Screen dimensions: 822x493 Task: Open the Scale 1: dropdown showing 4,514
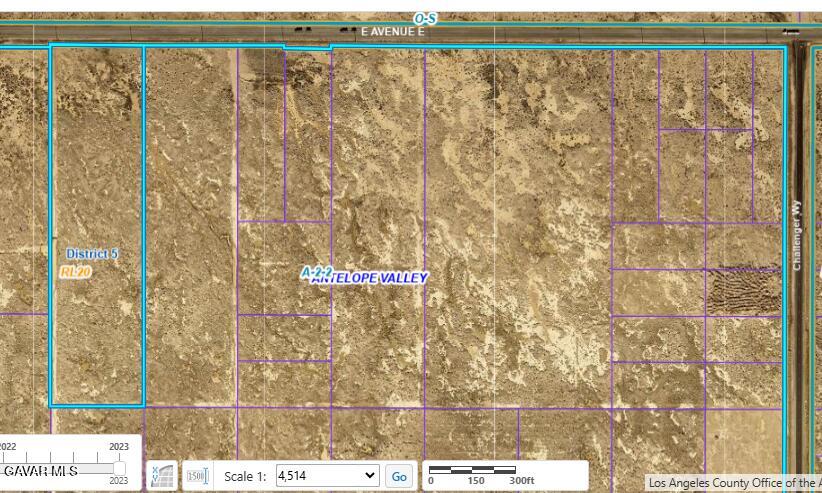click(327, 476)
